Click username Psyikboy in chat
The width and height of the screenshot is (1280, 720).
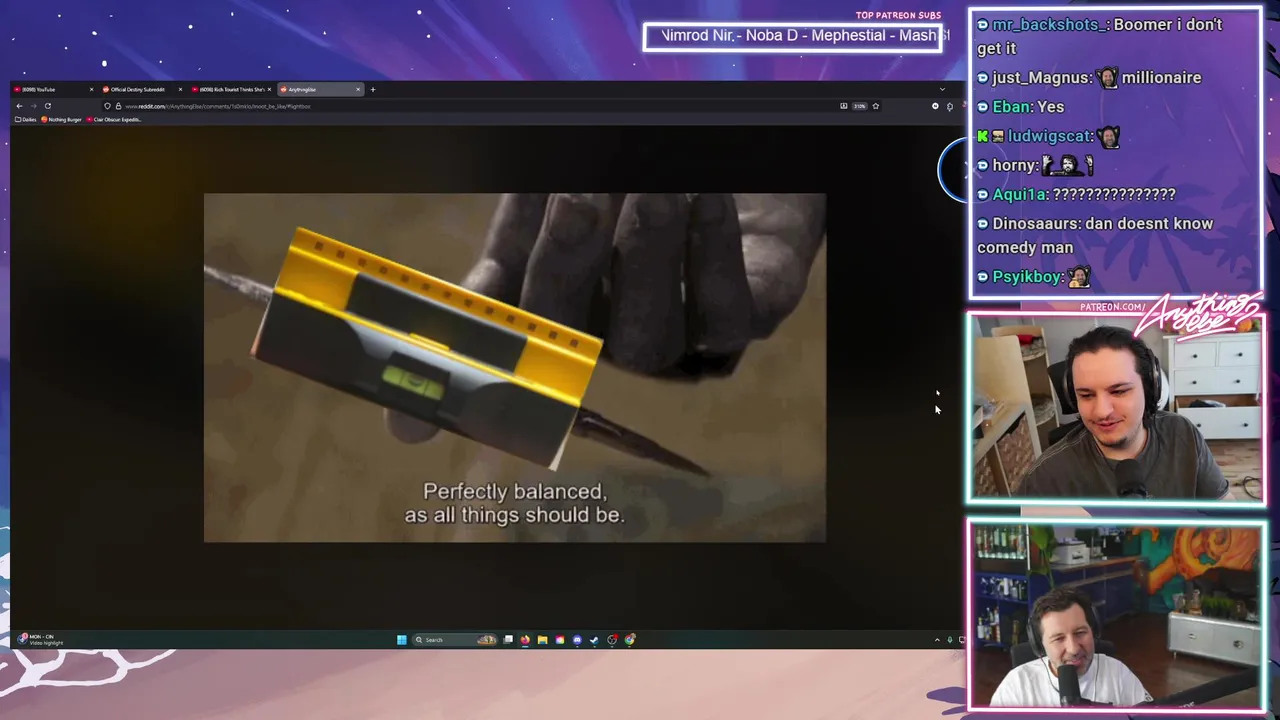coord(1027,277)
